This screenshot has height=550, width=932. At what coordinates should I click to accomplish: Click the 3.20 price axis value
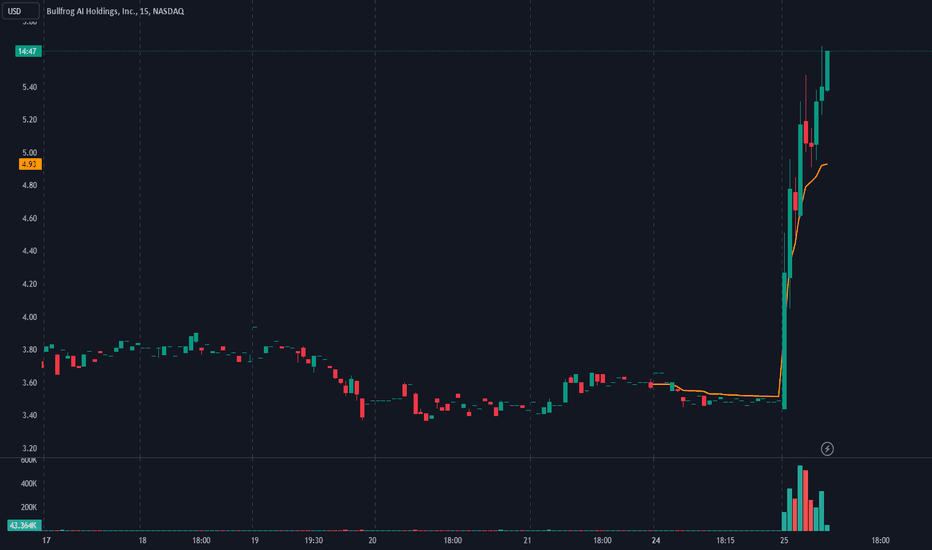(x=30, y=448)
